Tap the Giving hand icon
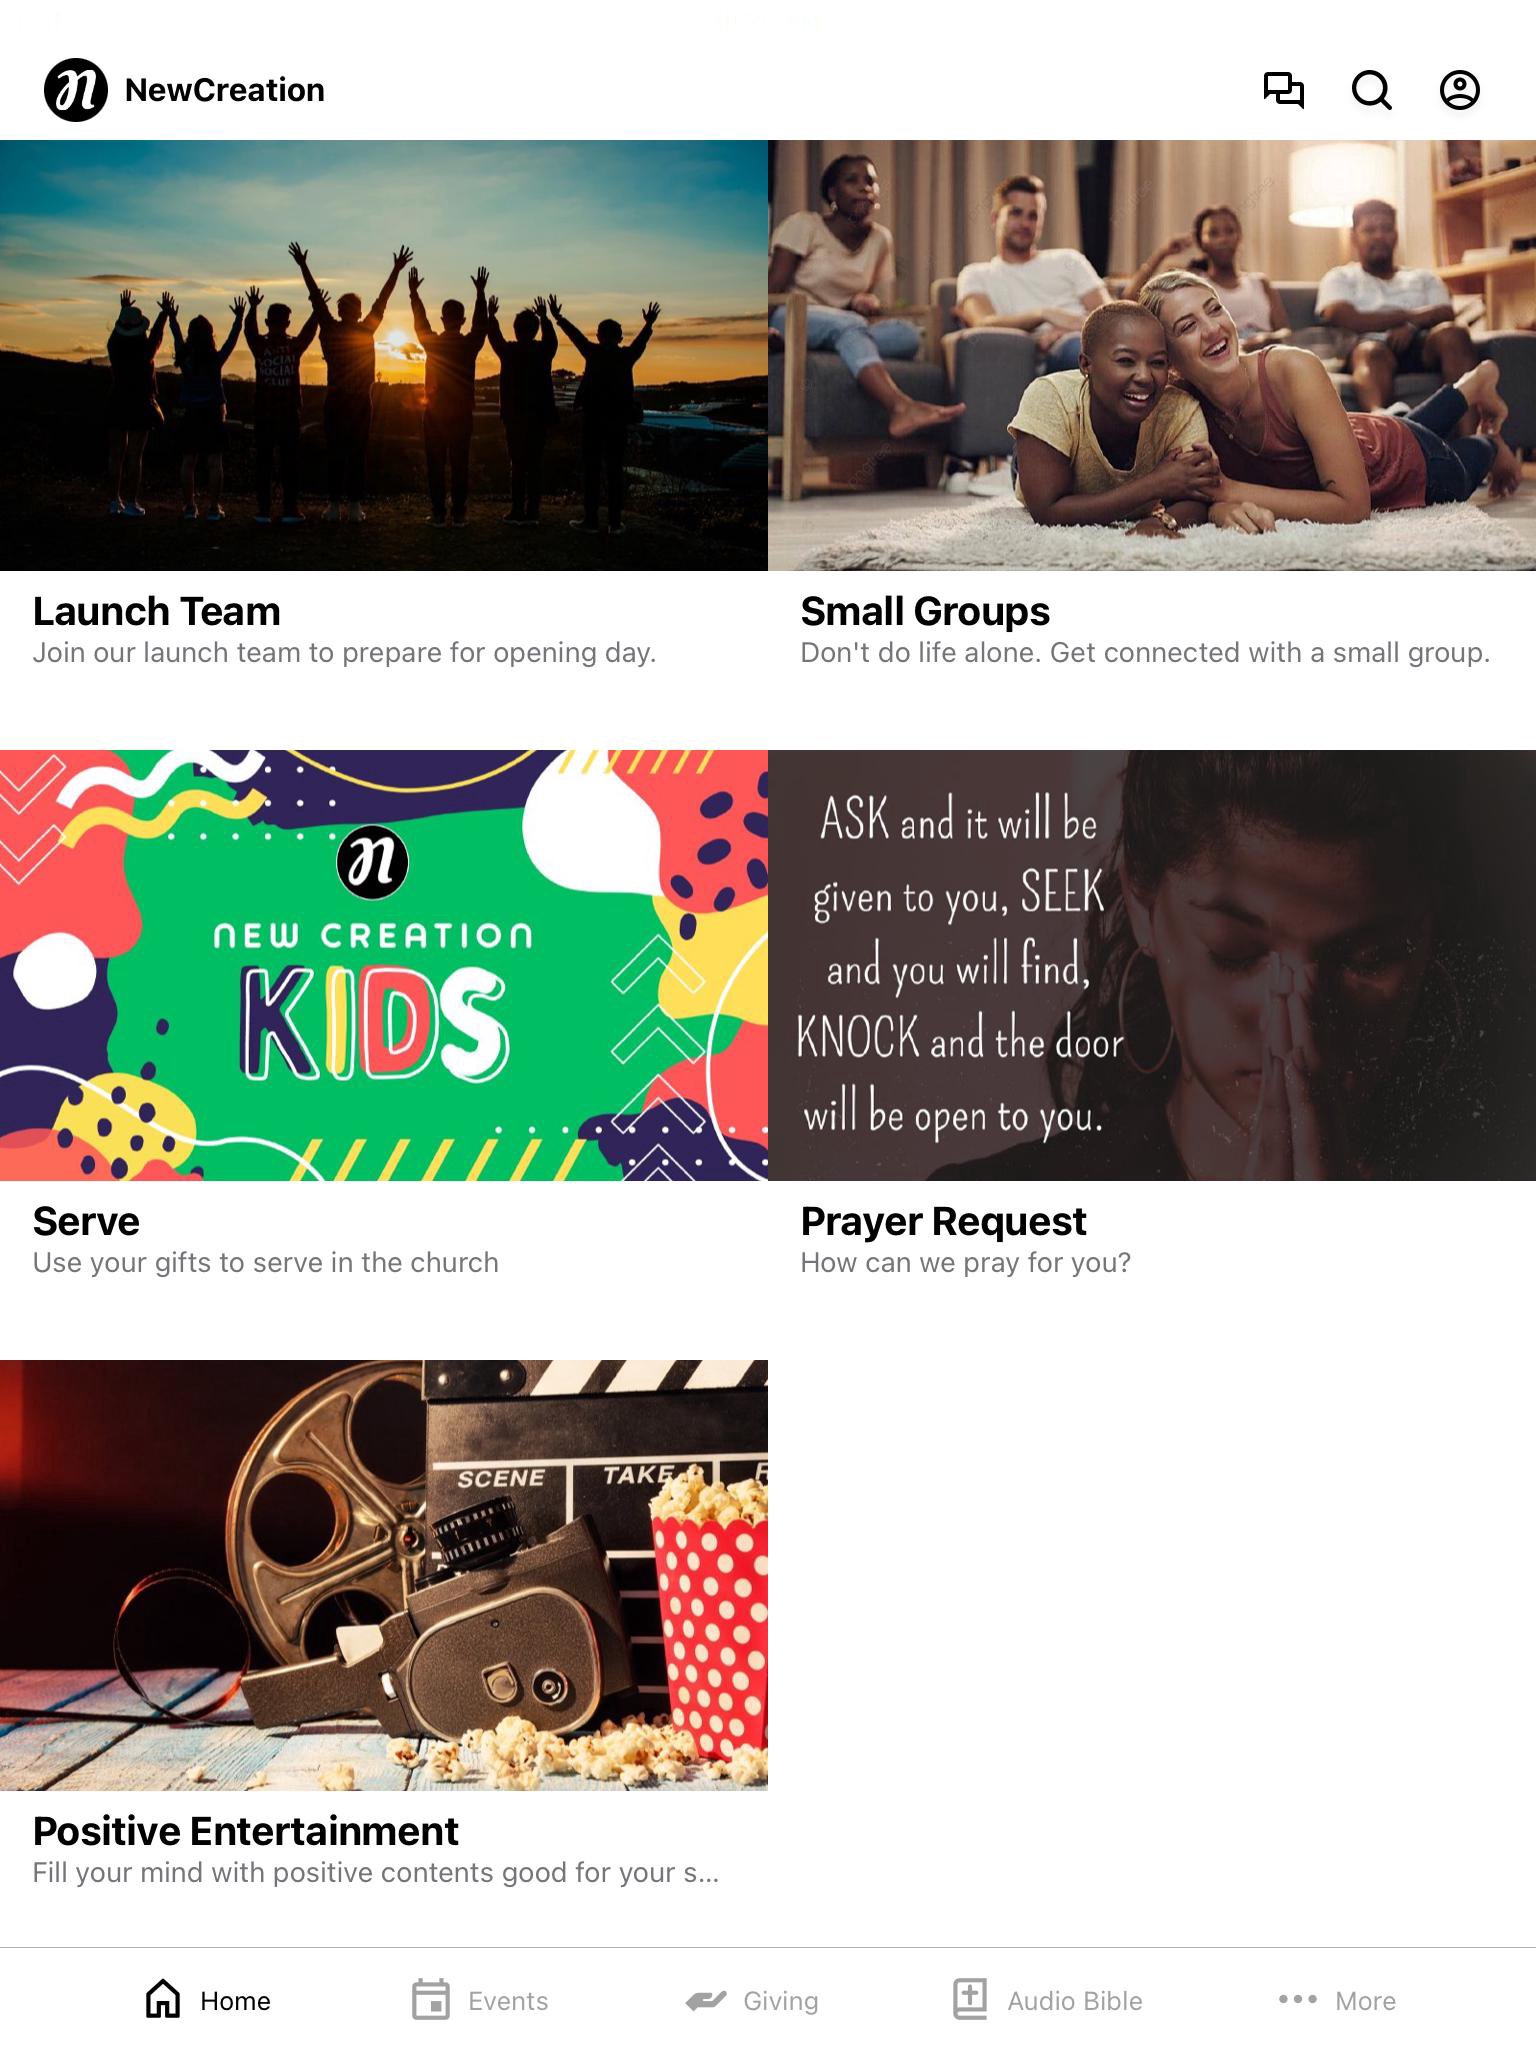This screenshot has width=1536, height=2048. [706, 2001]
